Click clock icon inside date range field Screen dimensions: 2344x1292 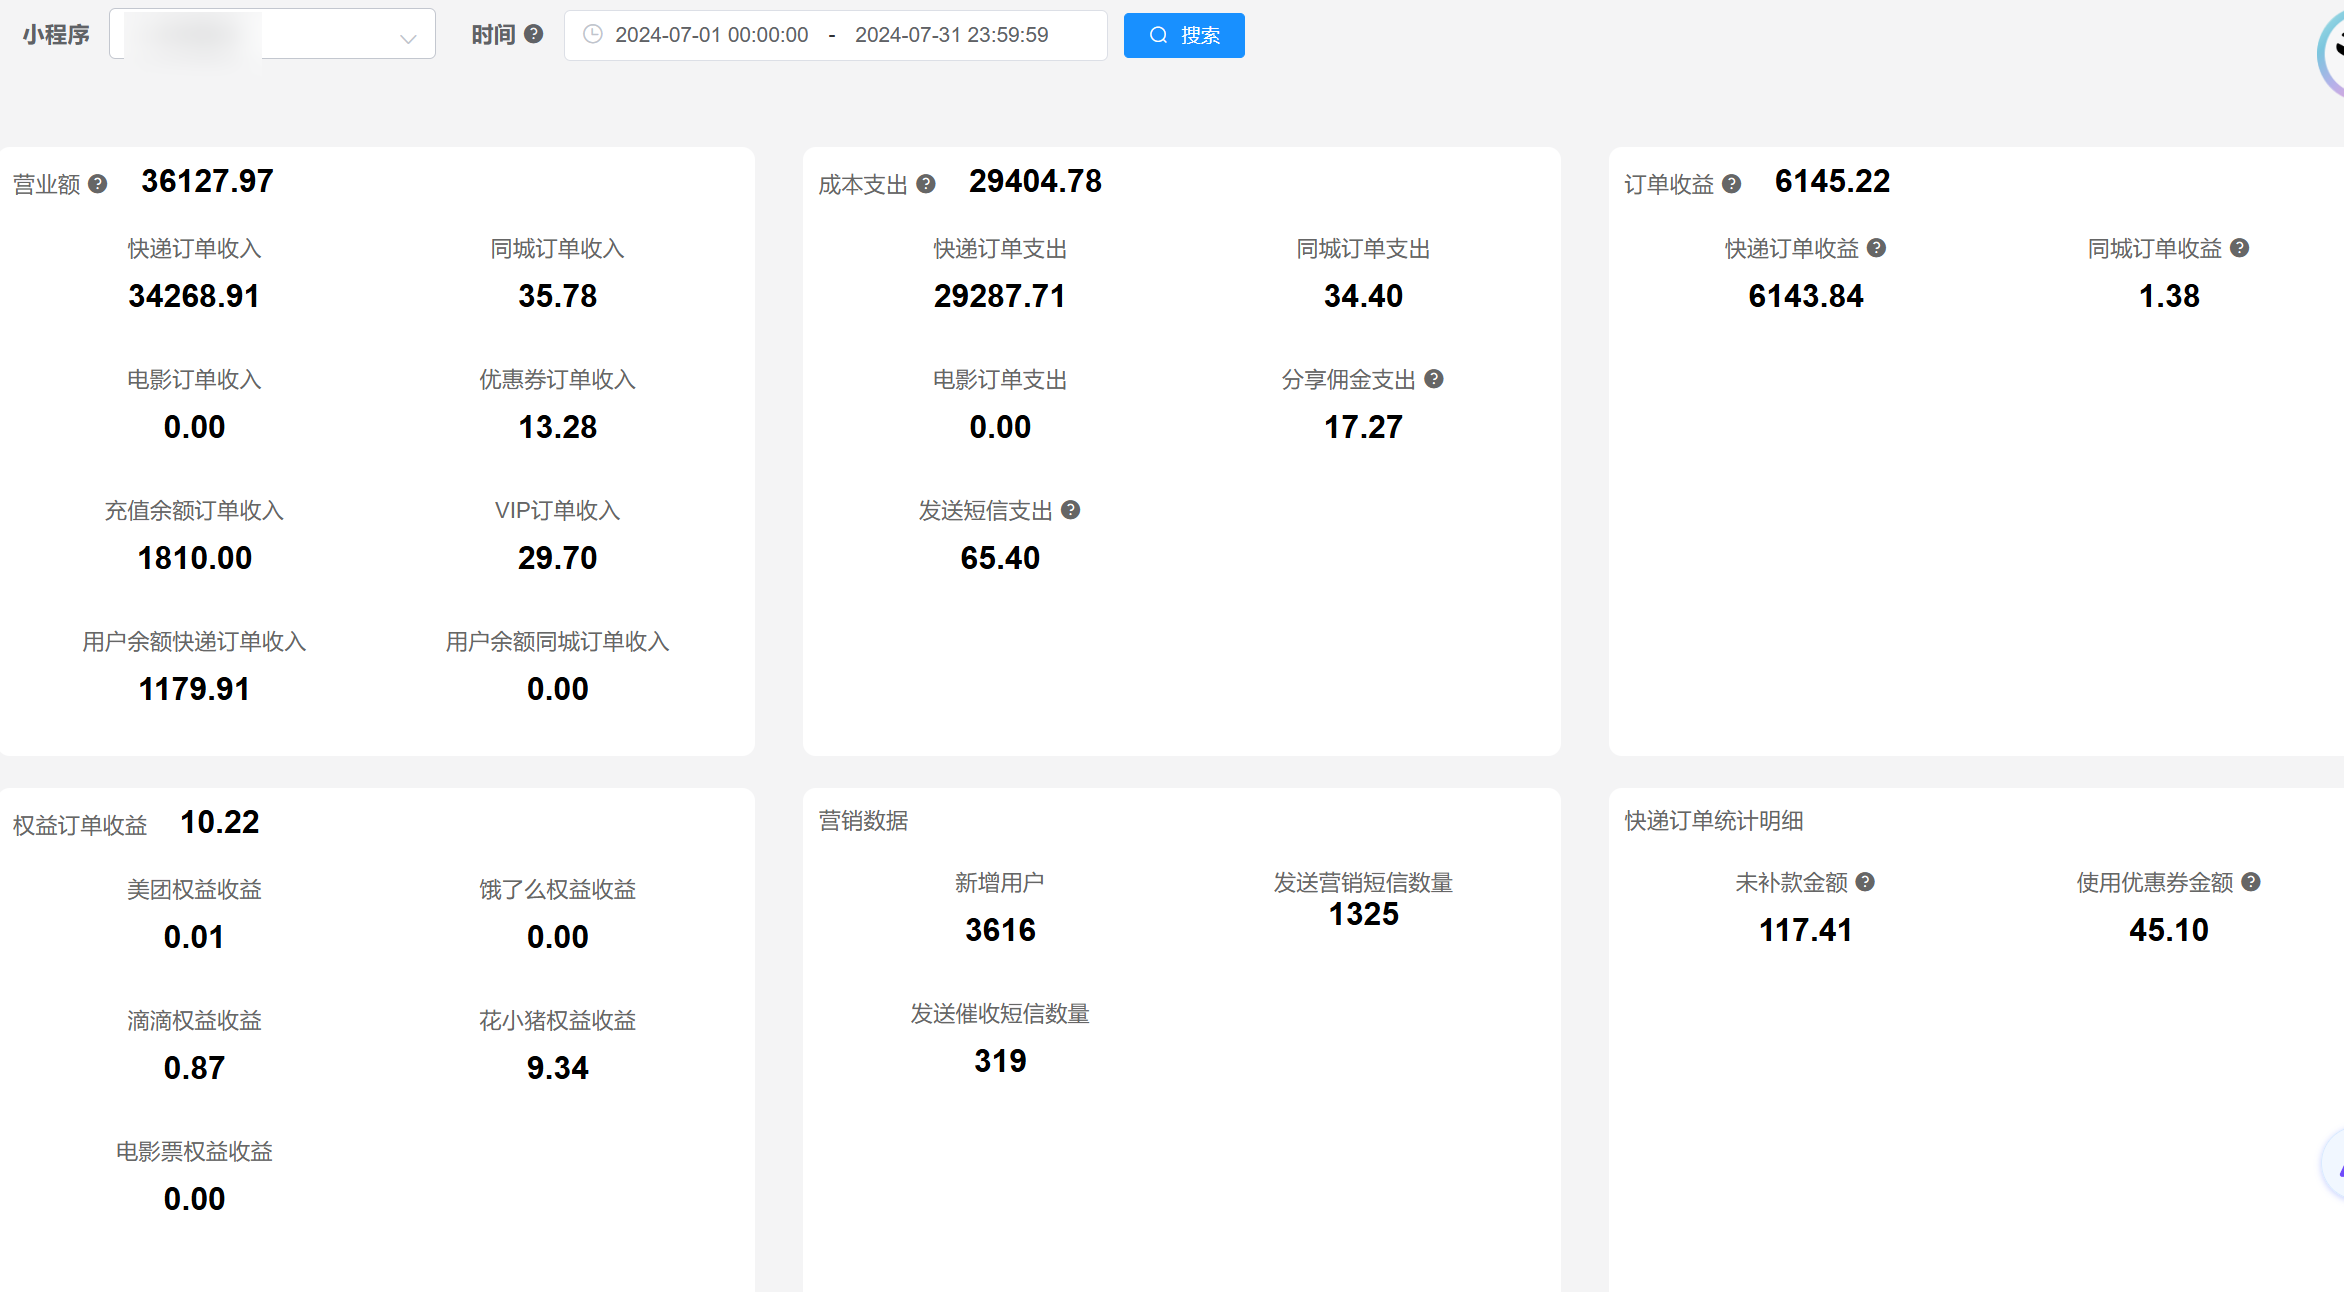click(x=592, y=34)
